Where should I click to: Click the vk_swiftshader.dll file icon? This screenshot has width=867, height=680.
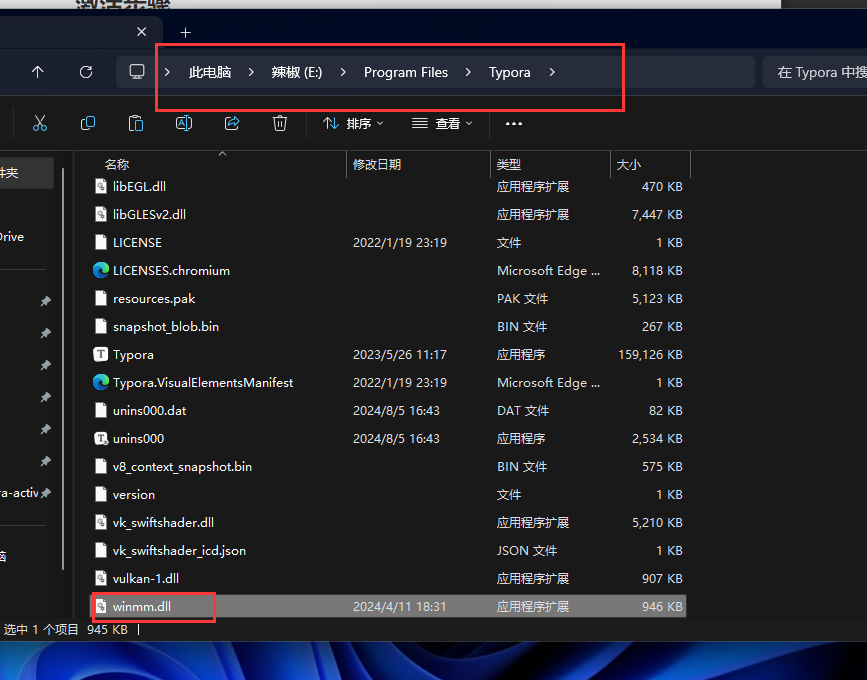coord(101,522)
